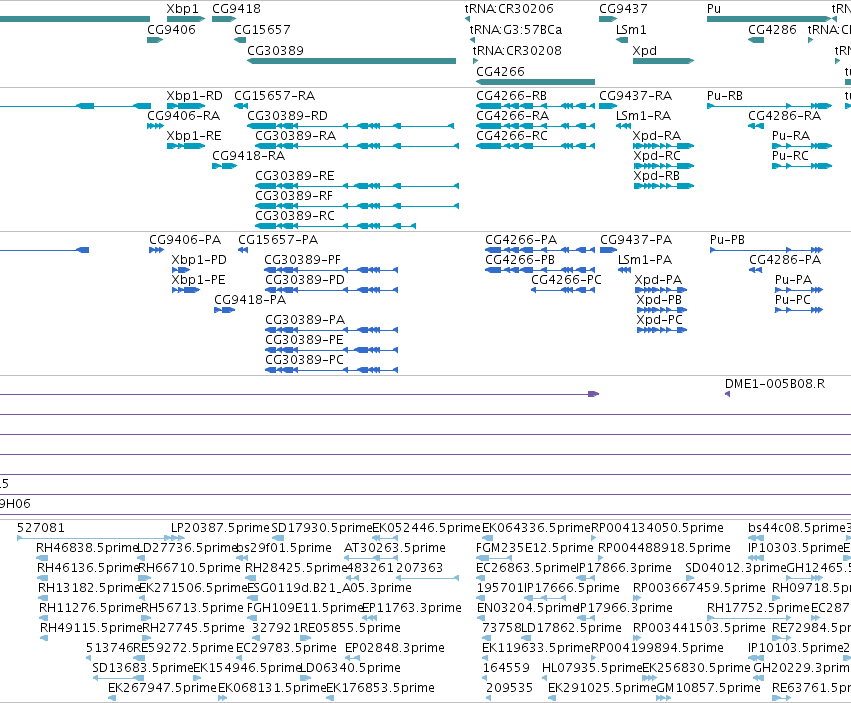The height and width of the screenshot is (703, 851).
Task: Click the tRNA:CR30206 gene label
Action: (x=509, y=9)
